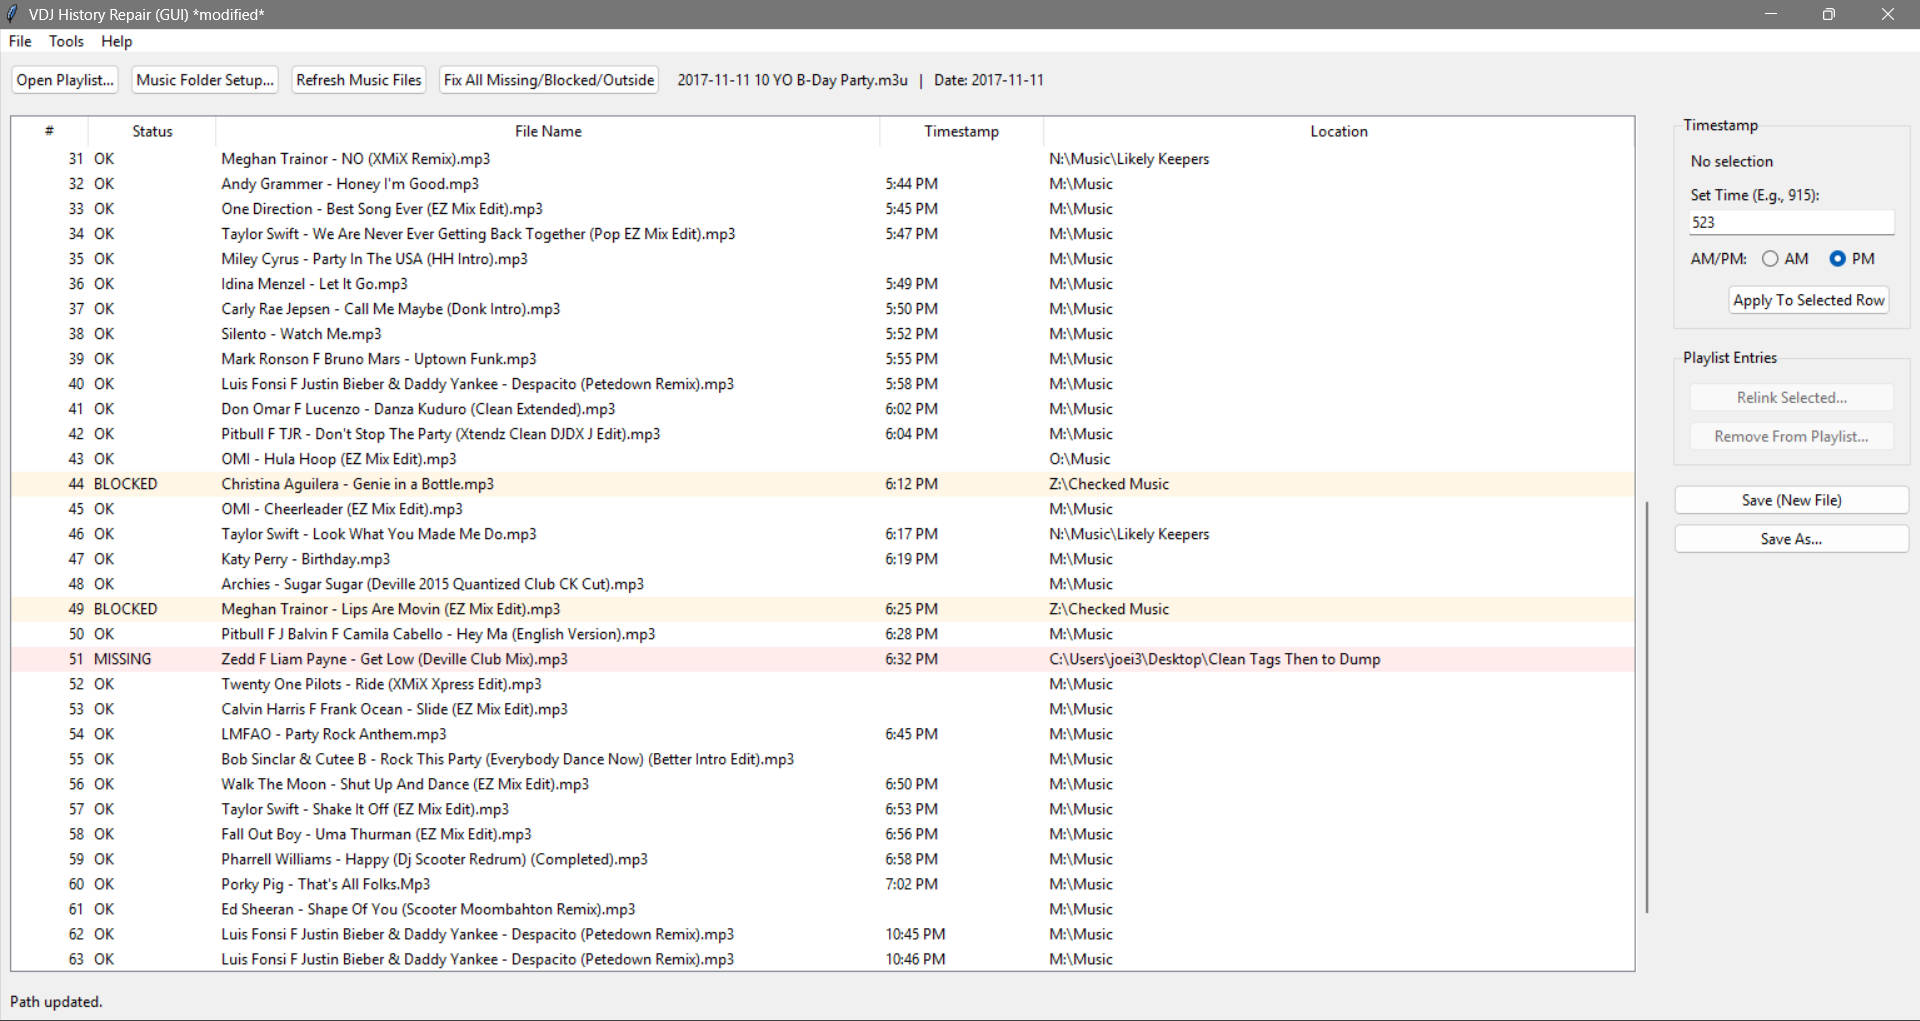Open the File menu

(20, 41)
